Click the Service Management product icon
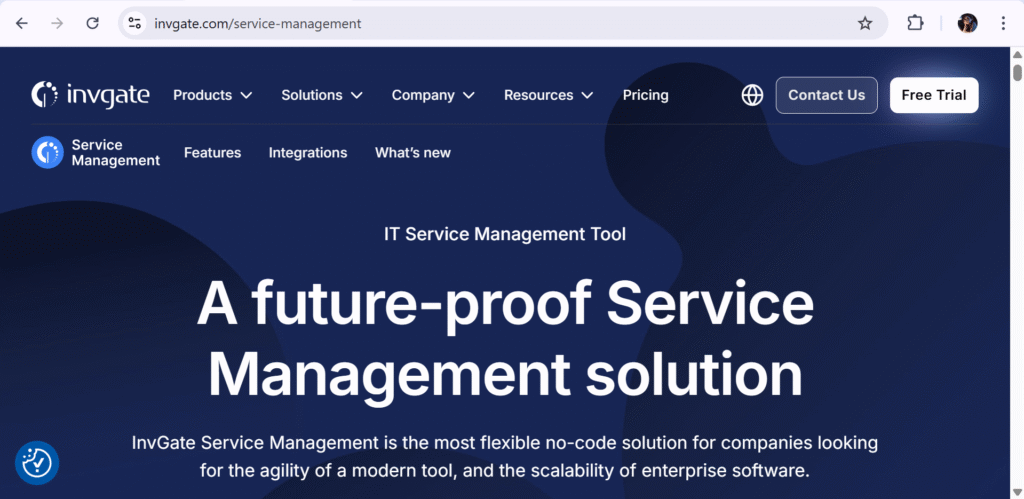 pos(48,153)
